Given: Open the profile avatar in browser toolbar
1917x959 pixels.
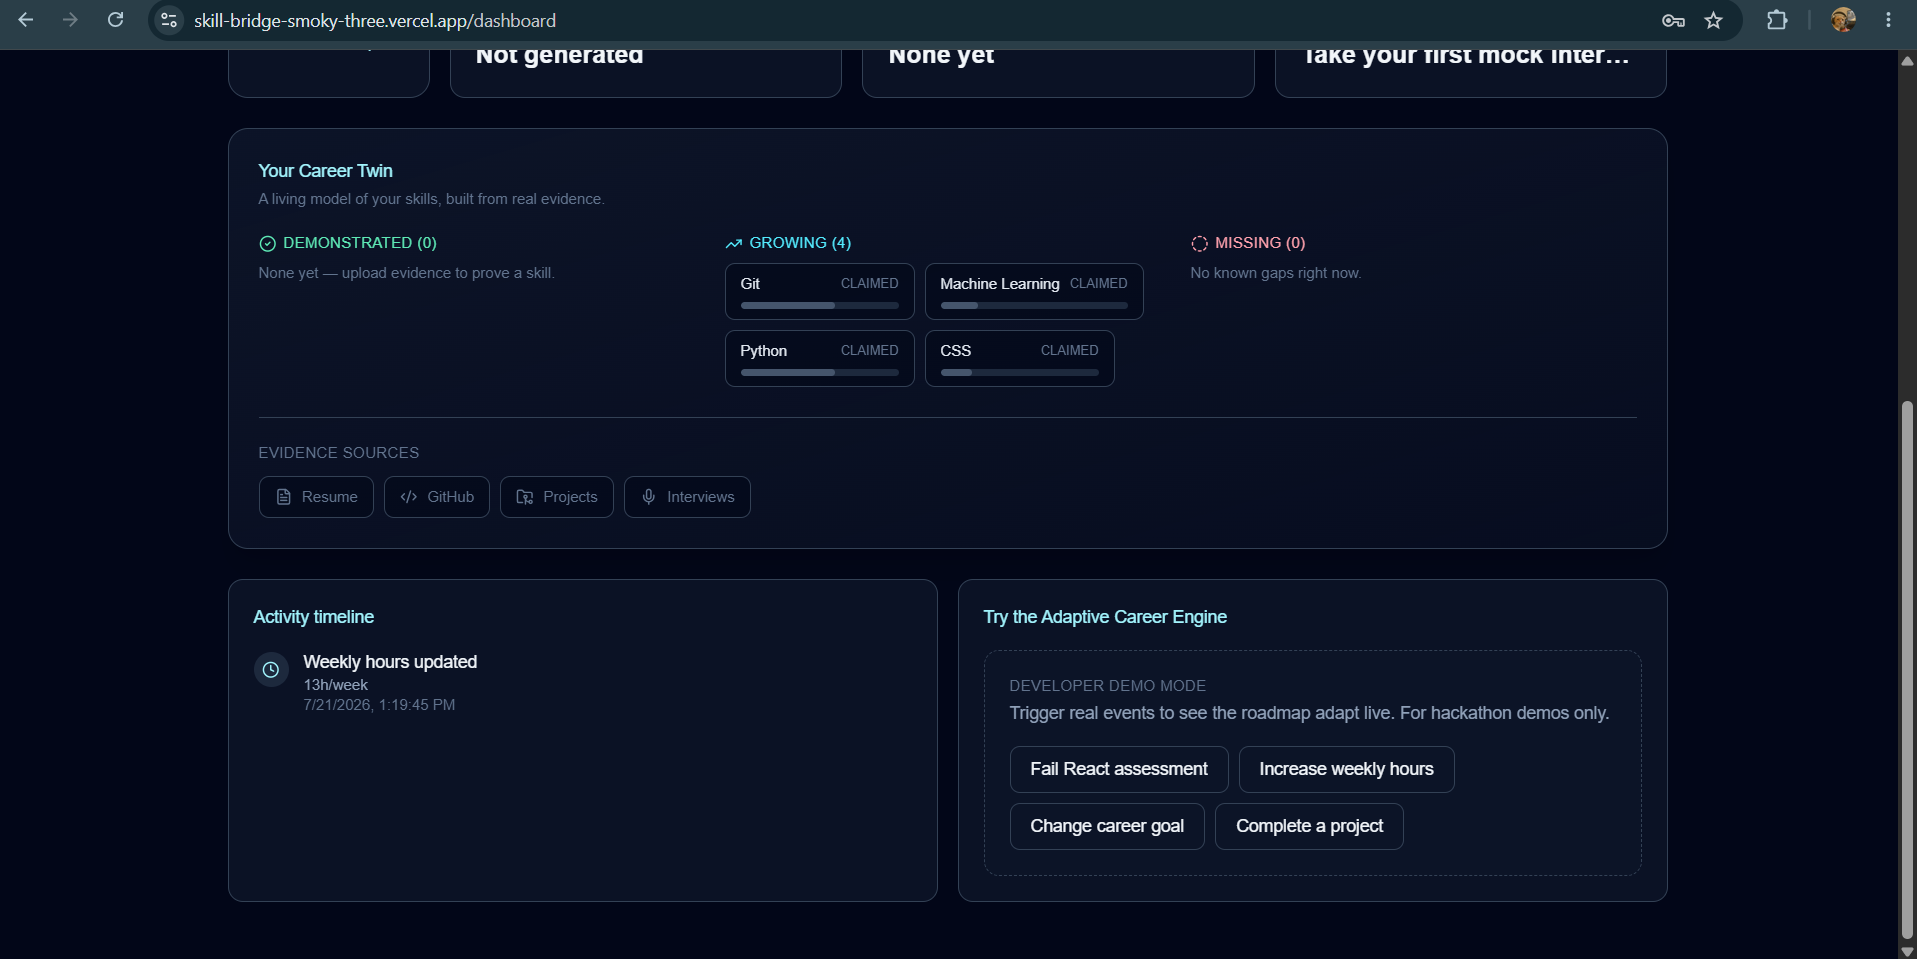Looking at the screenshot, I should coord(1843,20).
